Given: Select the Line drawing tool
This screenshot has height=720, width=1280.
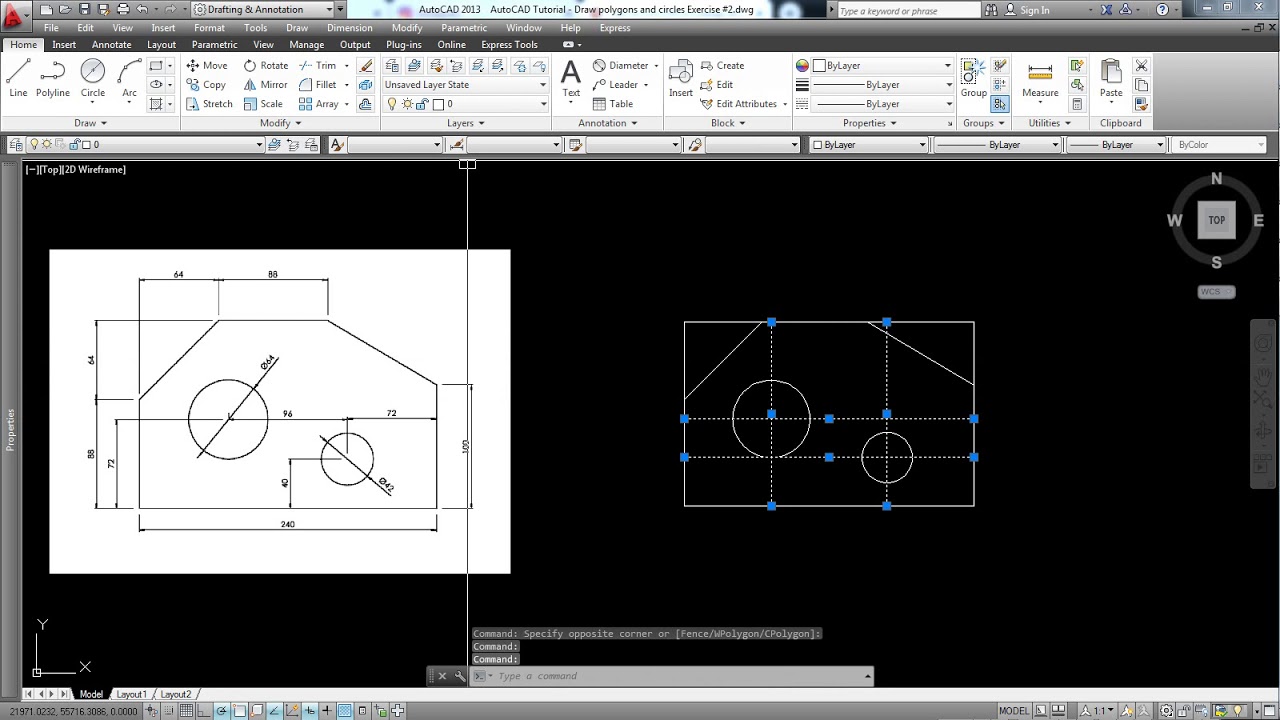Looking at the screenshot, I should point(18,78).
